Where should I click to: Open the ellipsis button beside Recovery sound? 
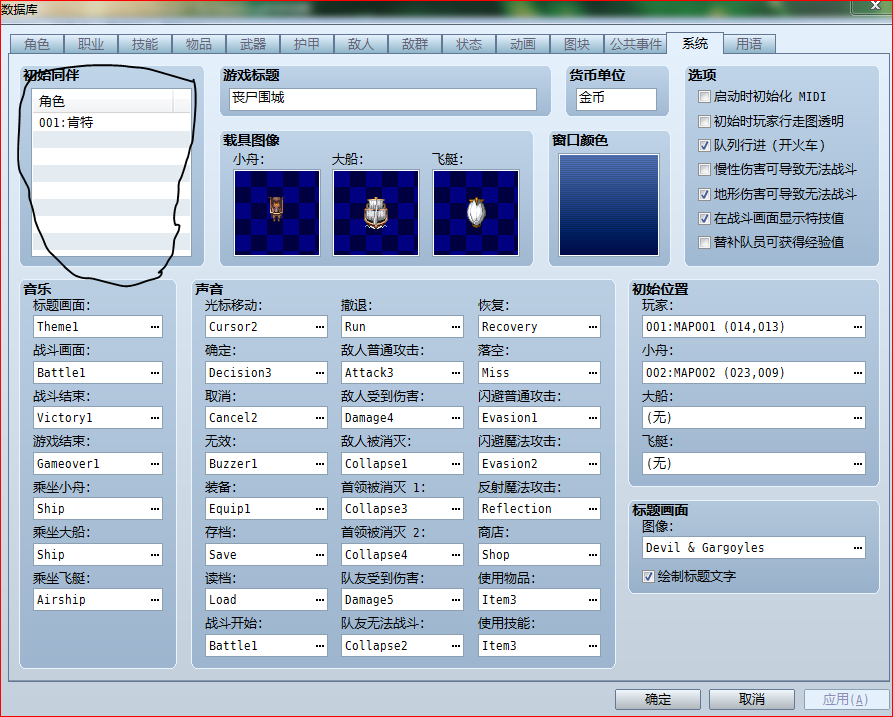pos(593,327)
